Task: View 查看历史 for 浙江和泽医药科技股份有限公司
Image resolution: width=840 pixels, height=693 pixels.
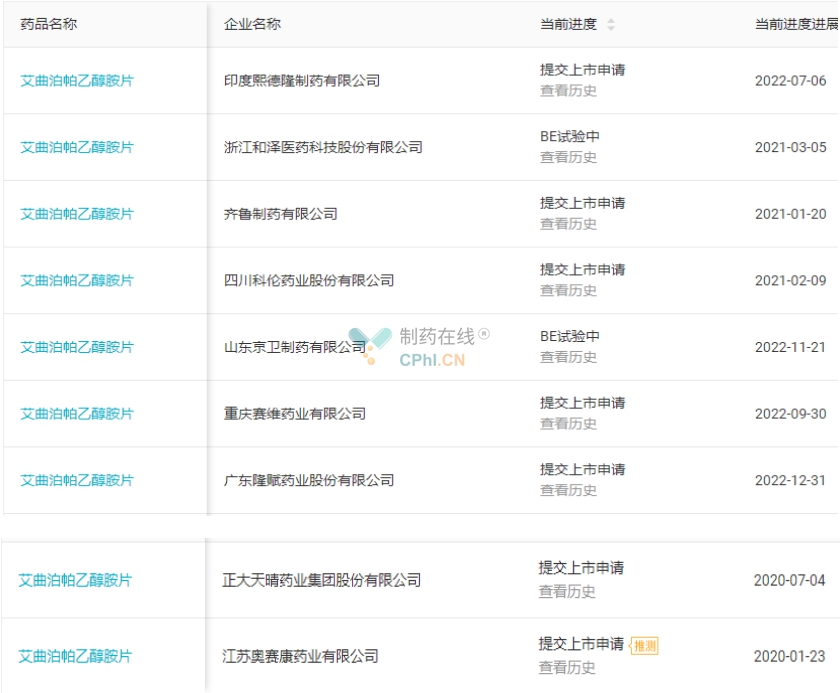Action: point(568,157)
